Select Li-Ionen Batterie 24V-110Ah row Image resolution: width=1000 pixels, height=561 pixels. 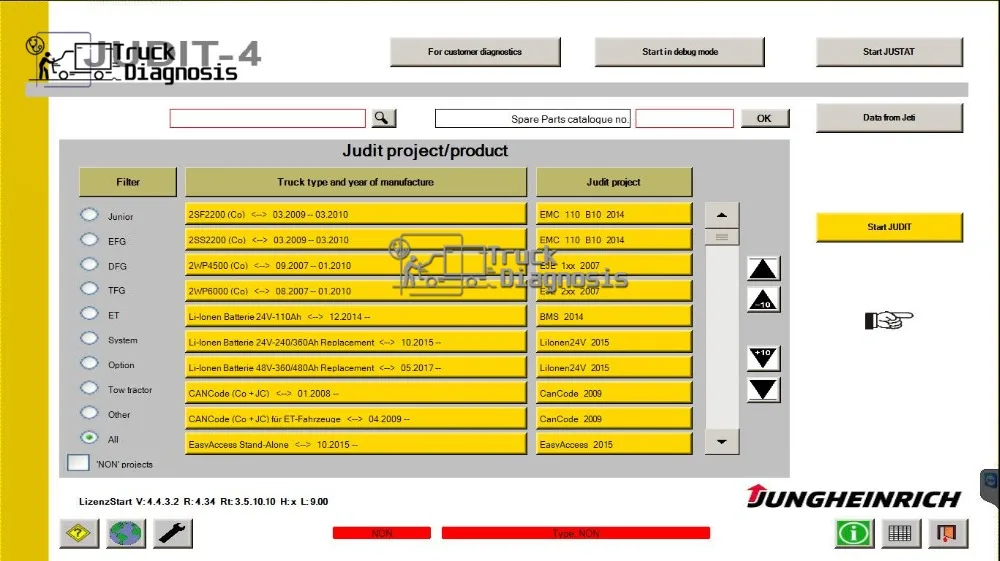pos(356,316)
